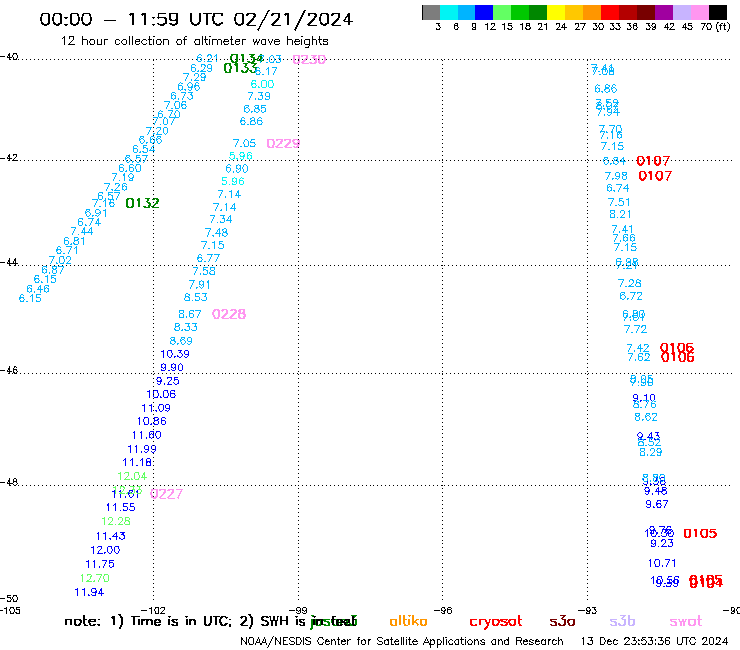Click the wave height value 7.06
This screenshot has height=650, width=740.
click(x=176, y=105)
